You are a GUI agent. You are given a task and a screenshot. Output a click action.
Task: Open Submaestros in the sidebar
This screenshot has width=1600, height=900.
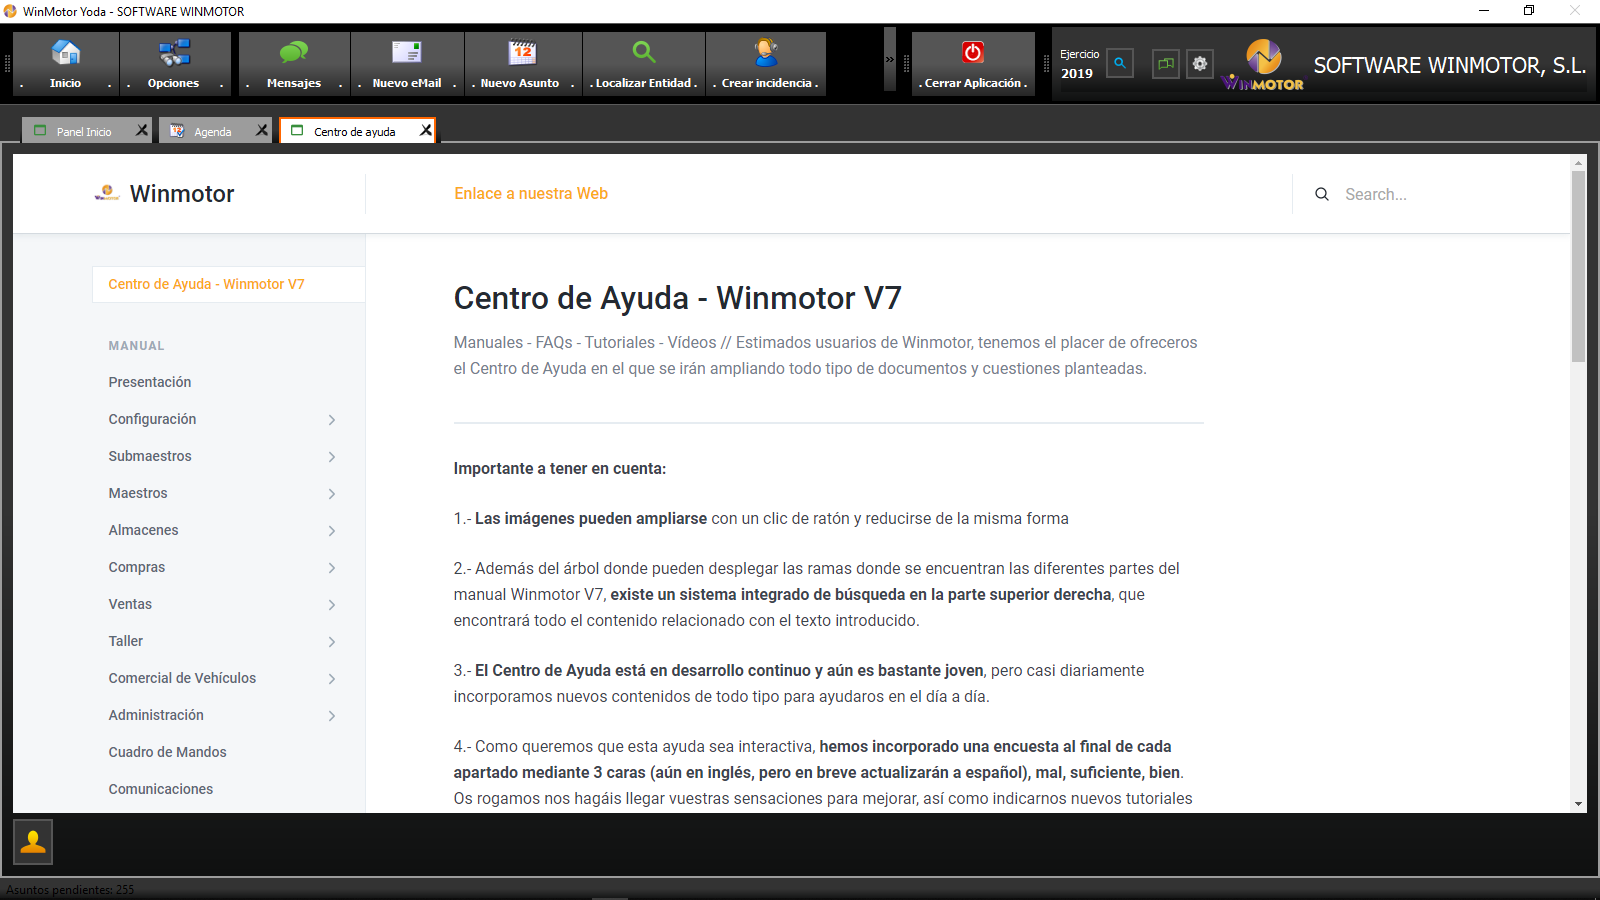(x=150, y=456)
